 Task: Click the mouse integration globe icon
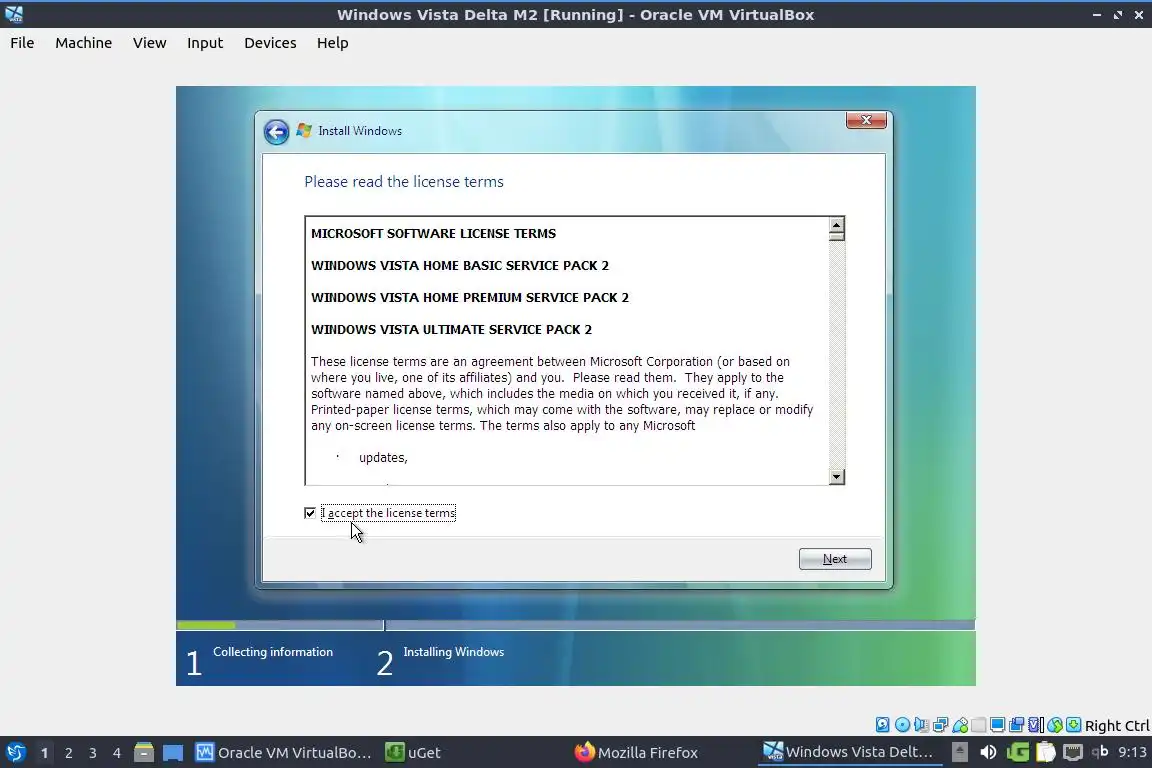coord(1055,725)
